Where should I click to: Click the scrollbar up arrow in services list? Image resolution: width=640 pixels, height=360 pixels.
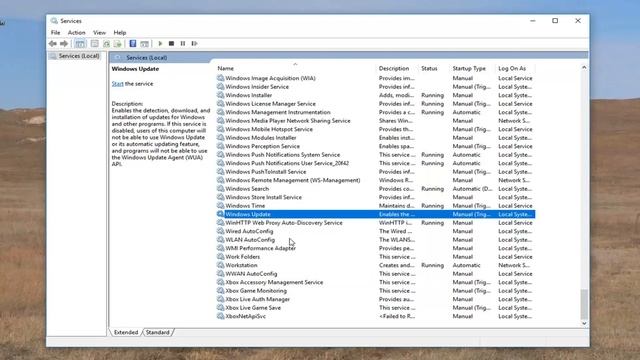point(584,67)
